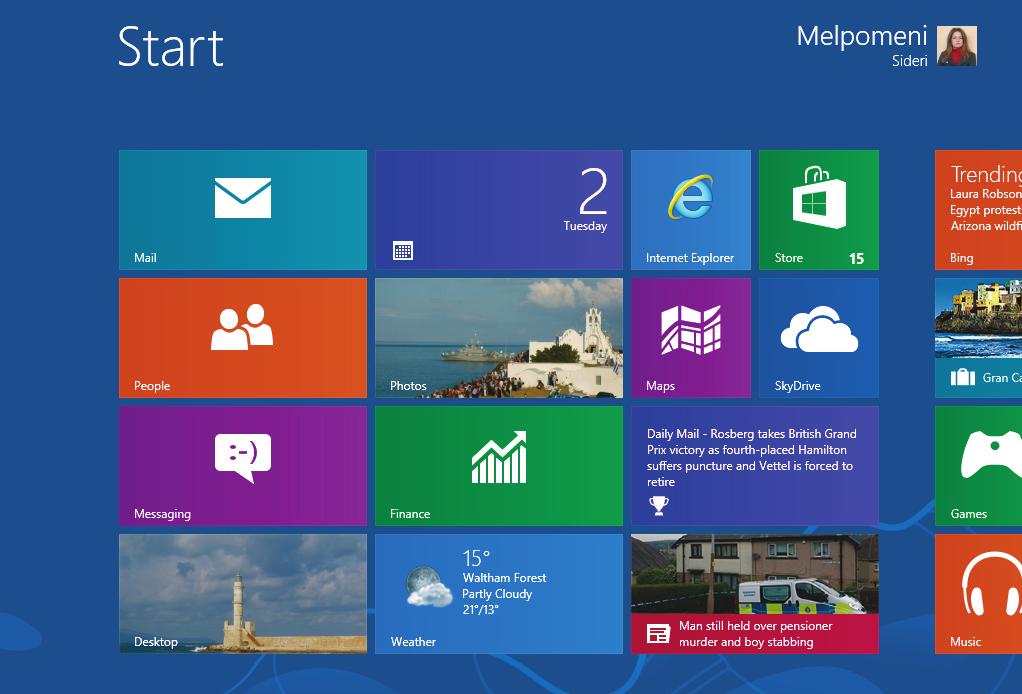Launch Internet Explorer tile
This screenshot has height=694, width=1022.
pyautogui.click(x=691, y=210)
